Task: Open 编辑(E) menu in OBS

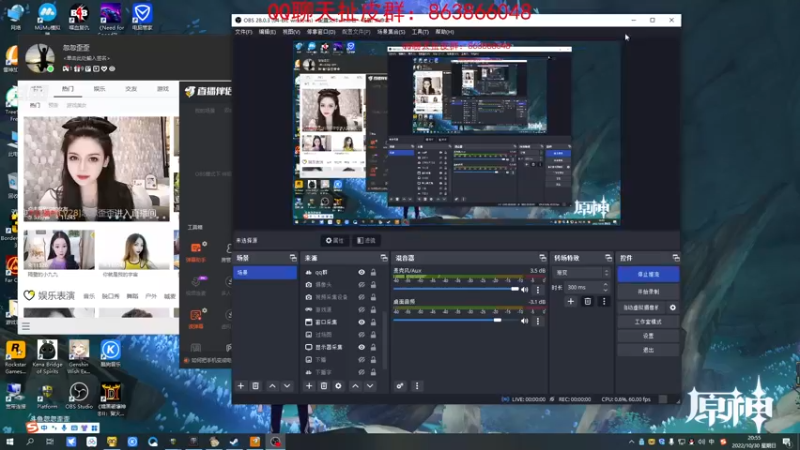Action: pos(267,32)
